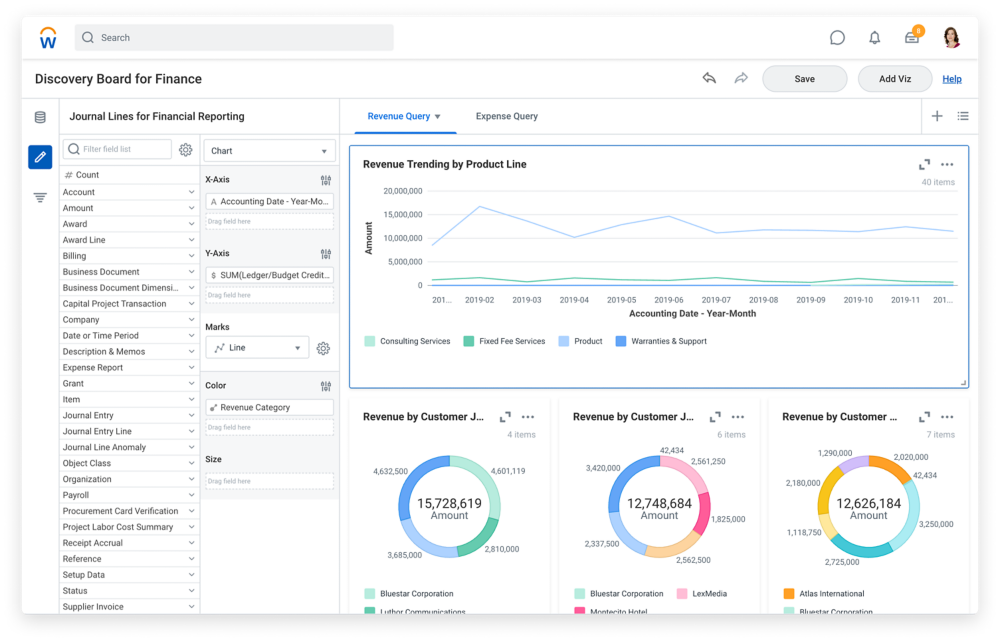Image resolution: width=1000 pixels, height=642 pixels.
Task: Click the Consulting Services legend color swatch
Action: pyautogui.click(x=370, y=341)
